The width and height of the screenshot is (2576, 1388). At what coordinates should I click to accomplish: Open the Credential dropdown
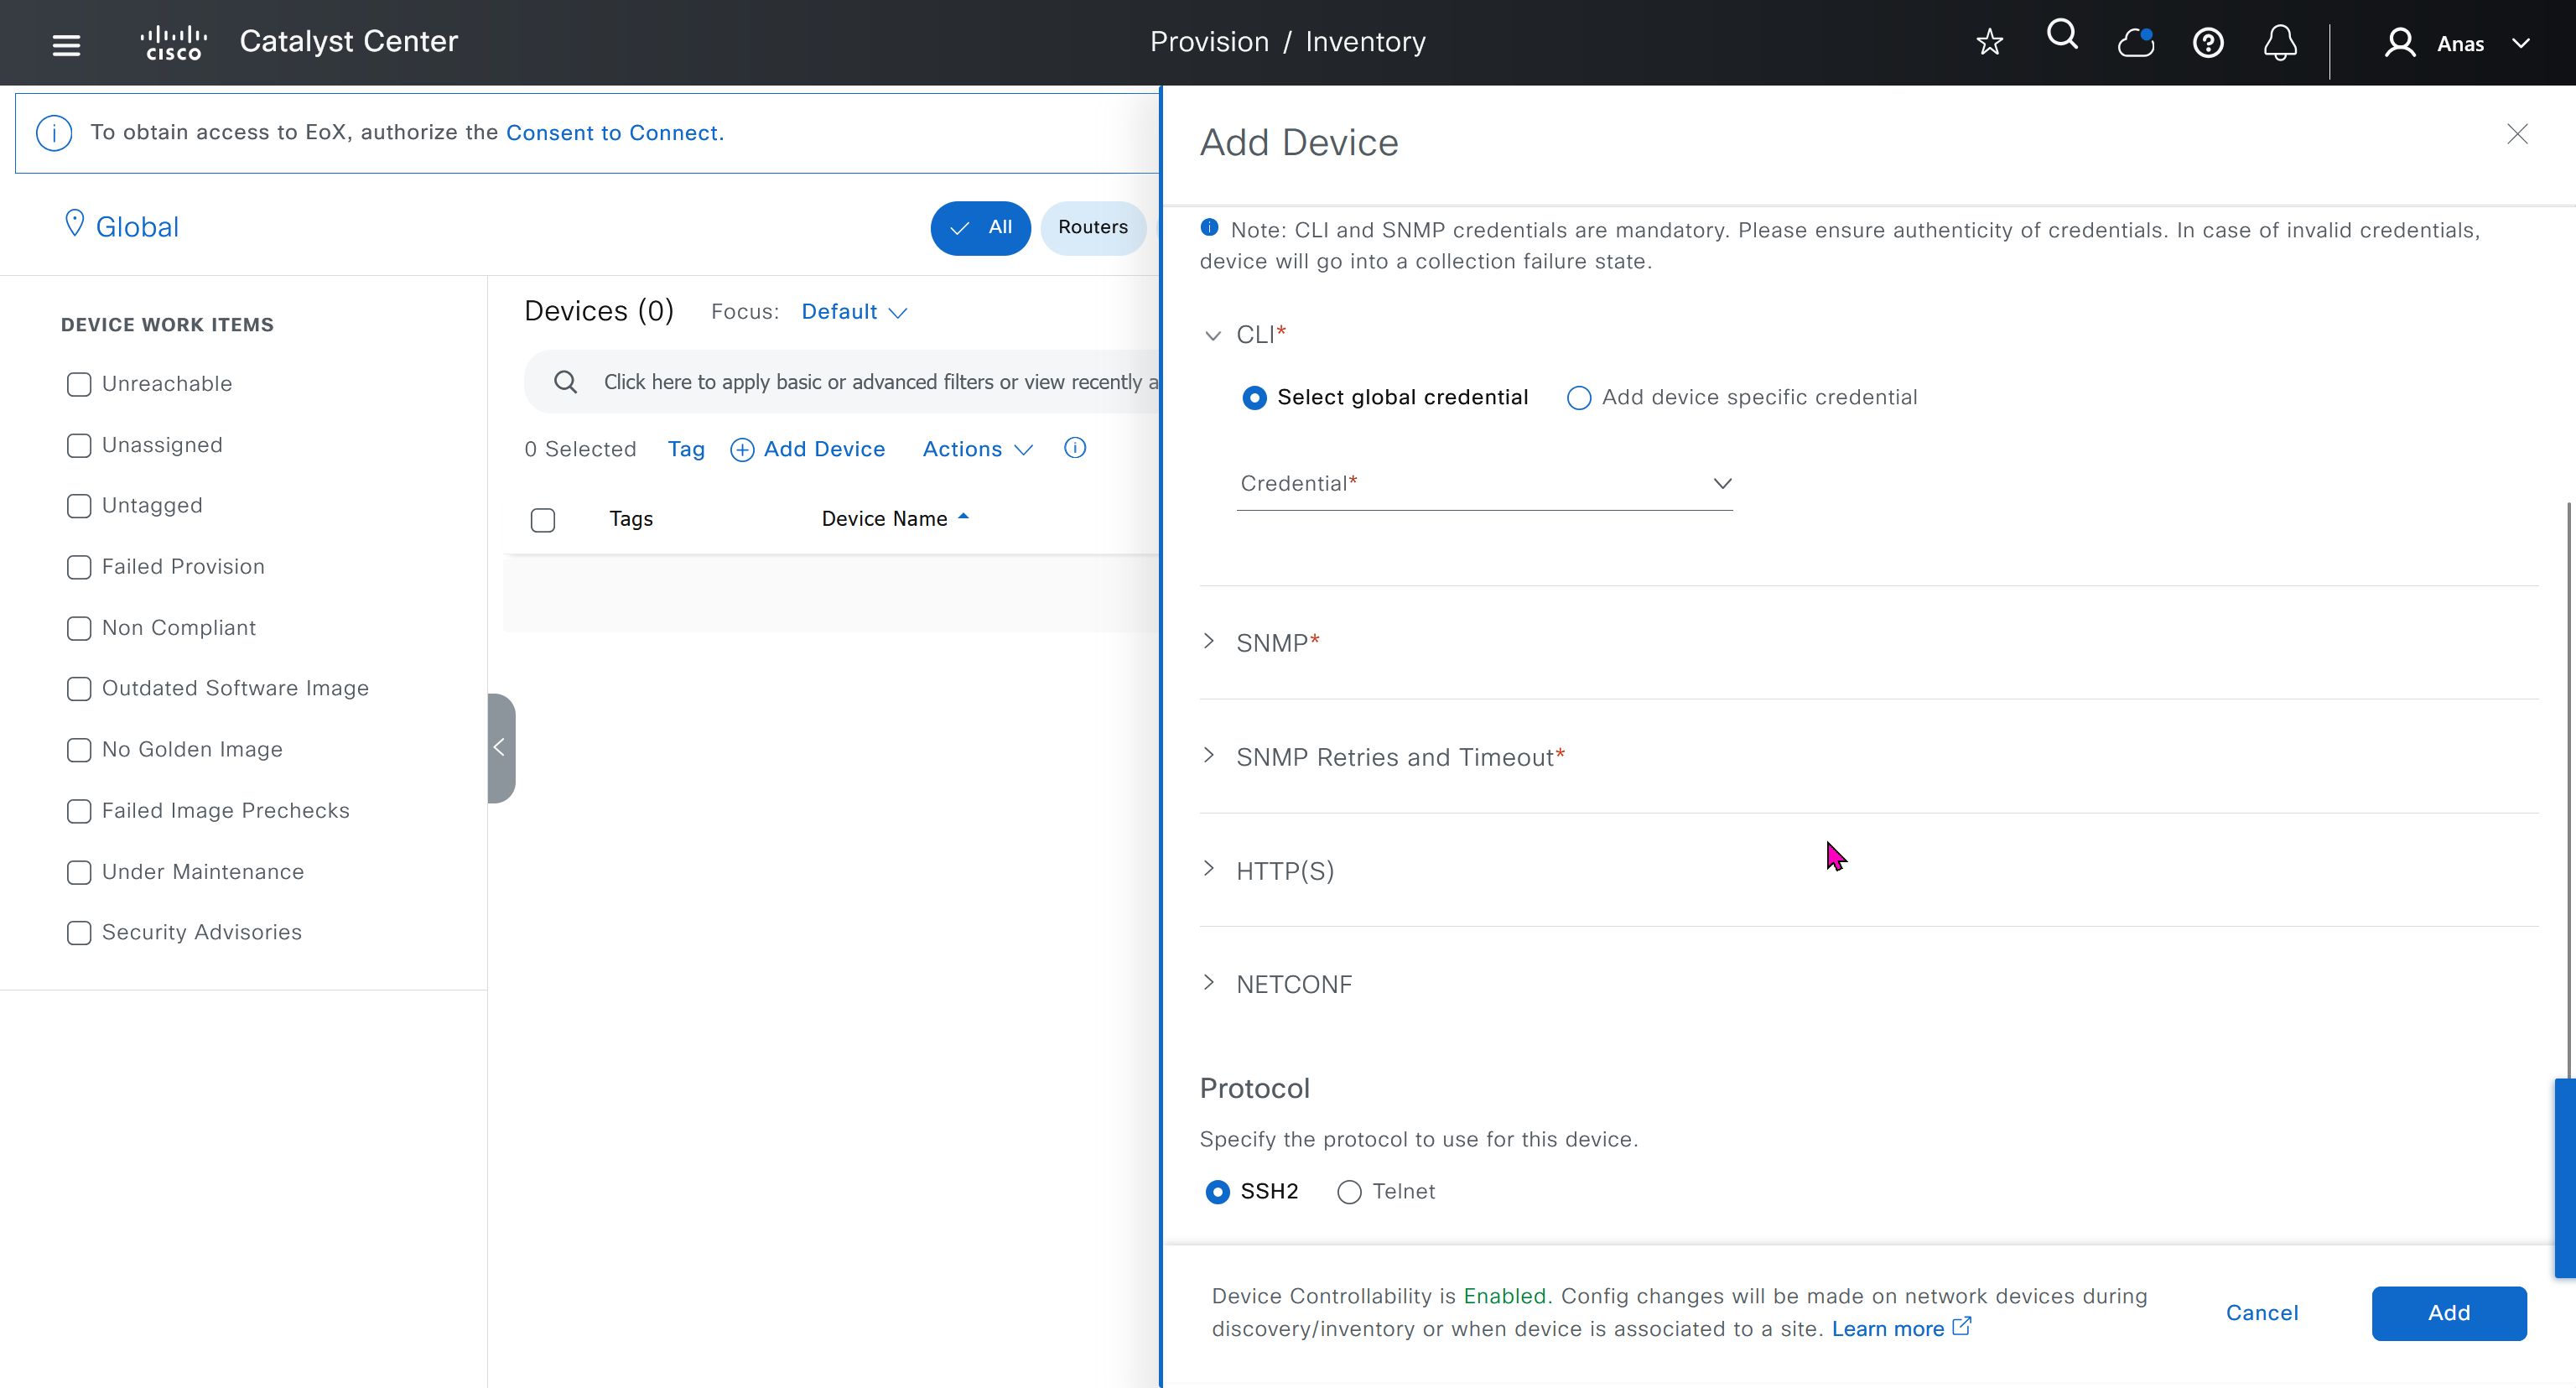[1484, 484]
